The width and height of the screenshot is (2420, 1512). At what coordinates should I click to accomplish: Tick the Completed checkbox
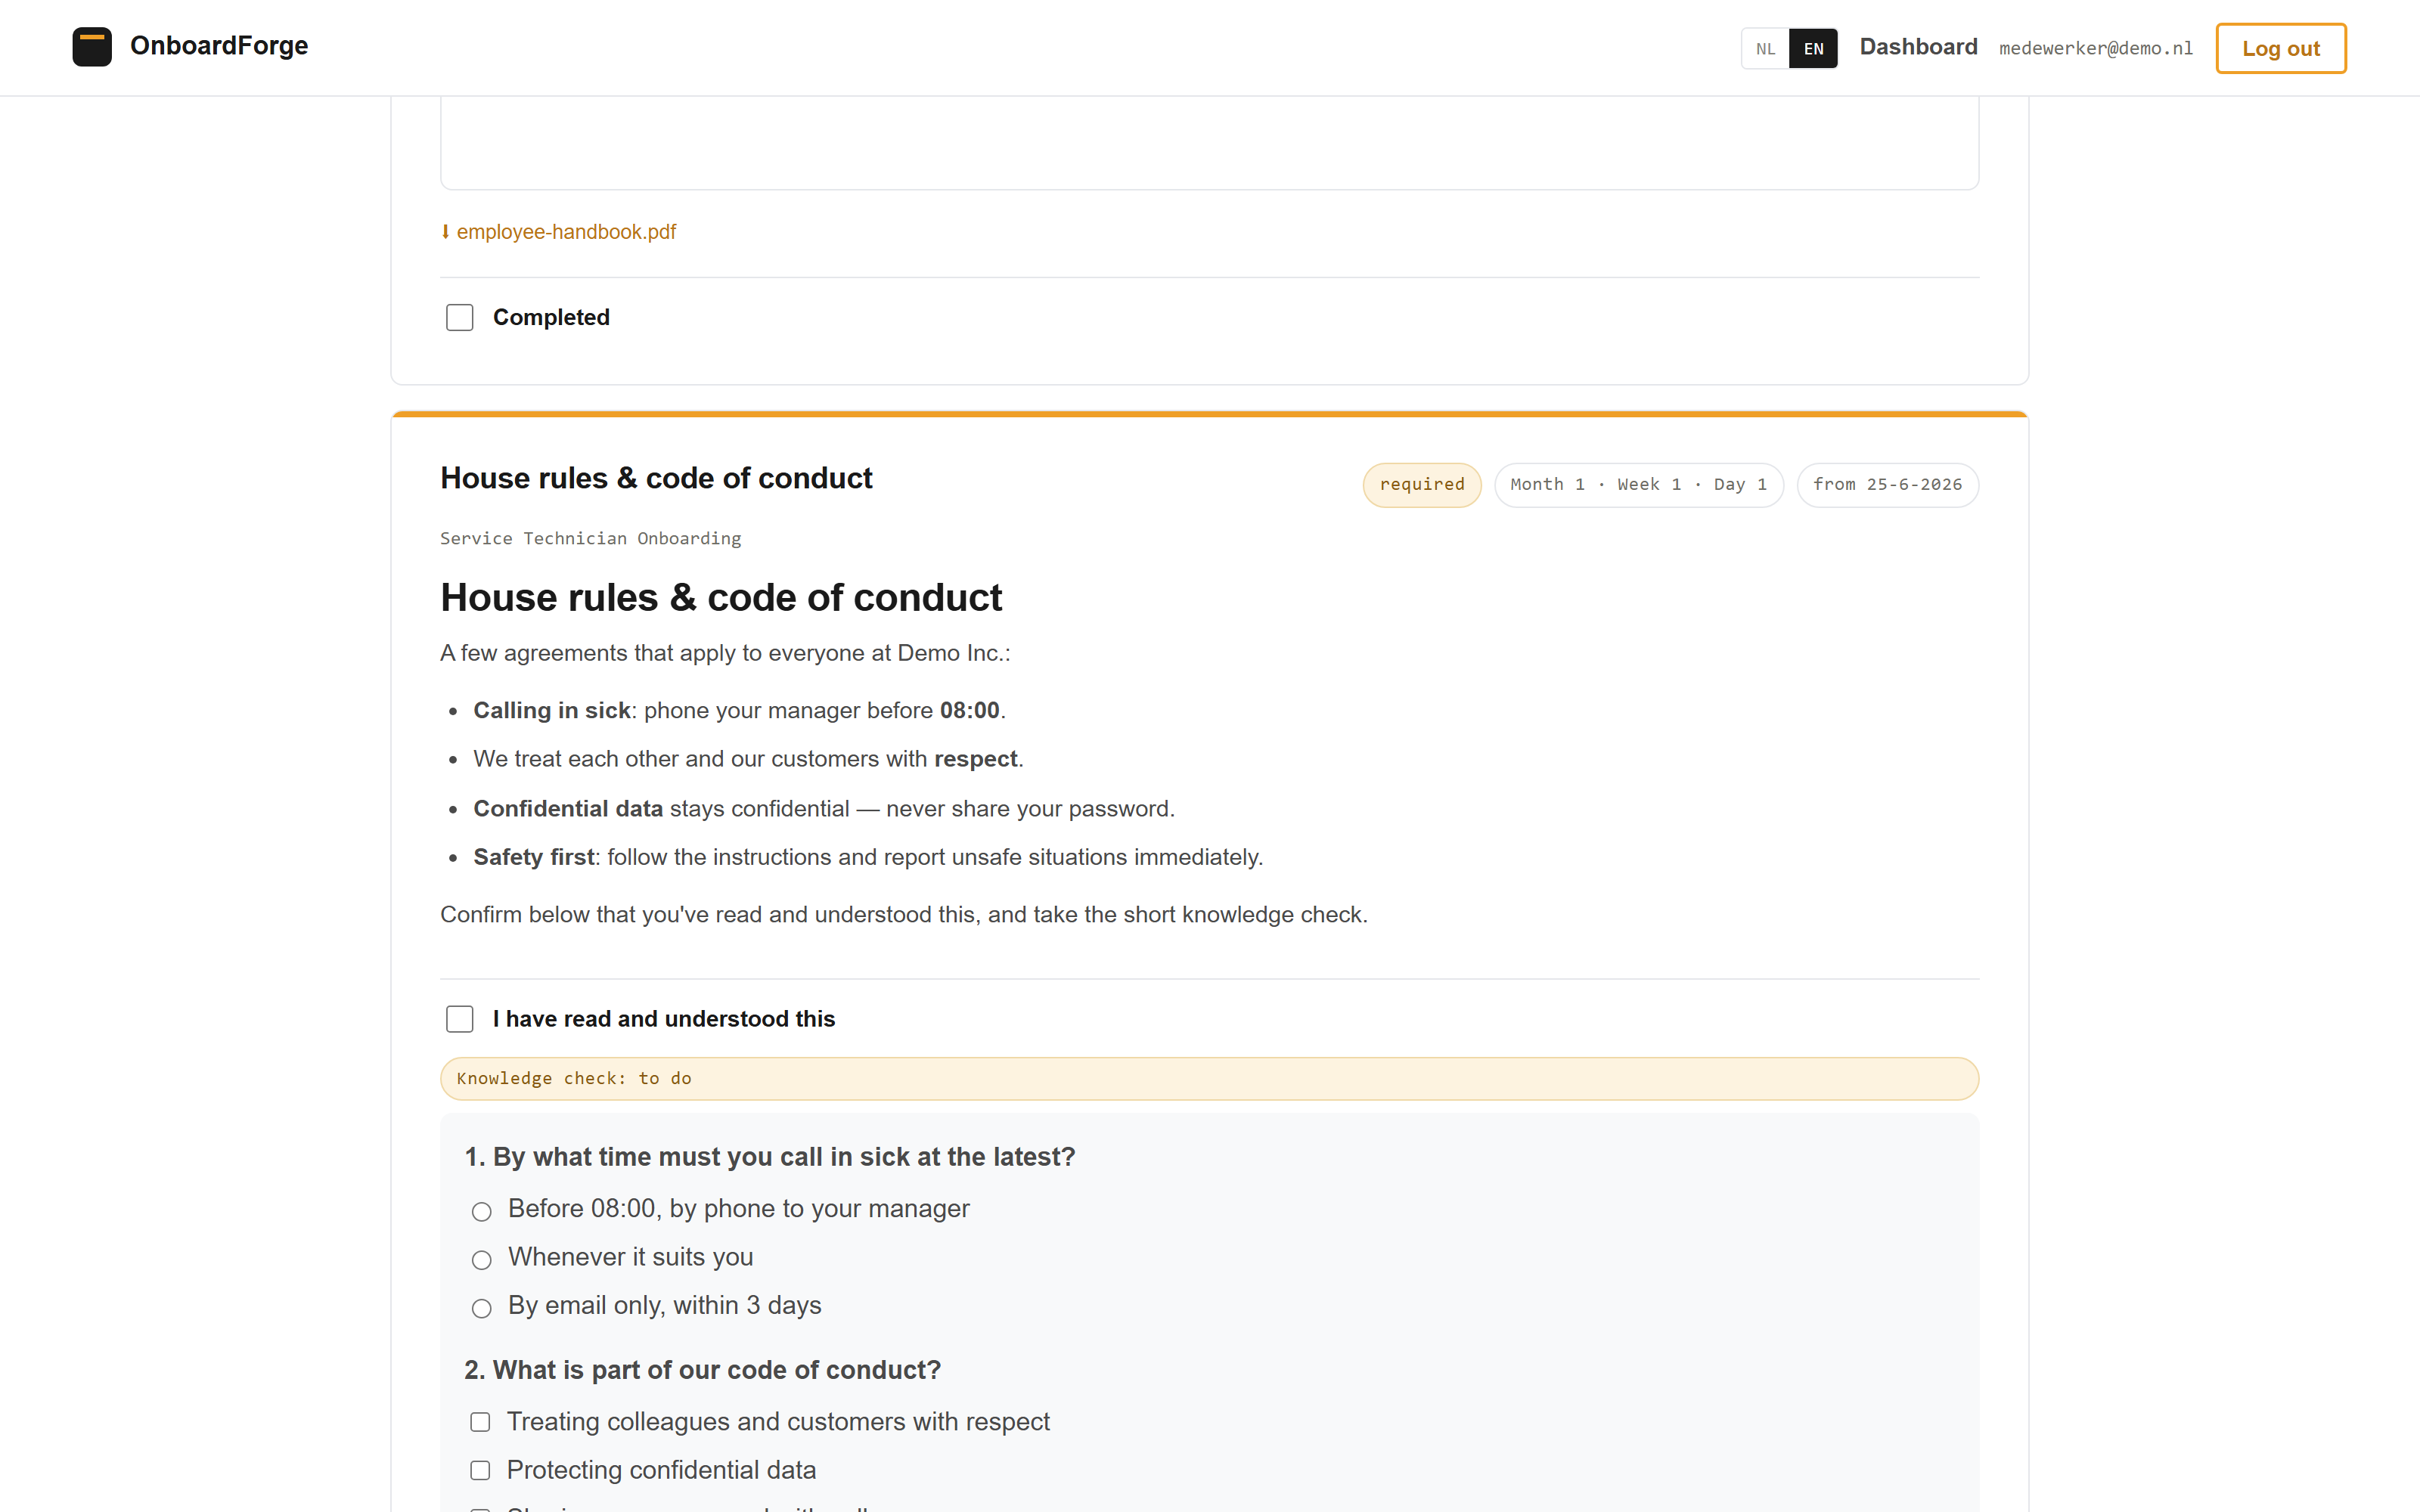click(x=459, y=318)
